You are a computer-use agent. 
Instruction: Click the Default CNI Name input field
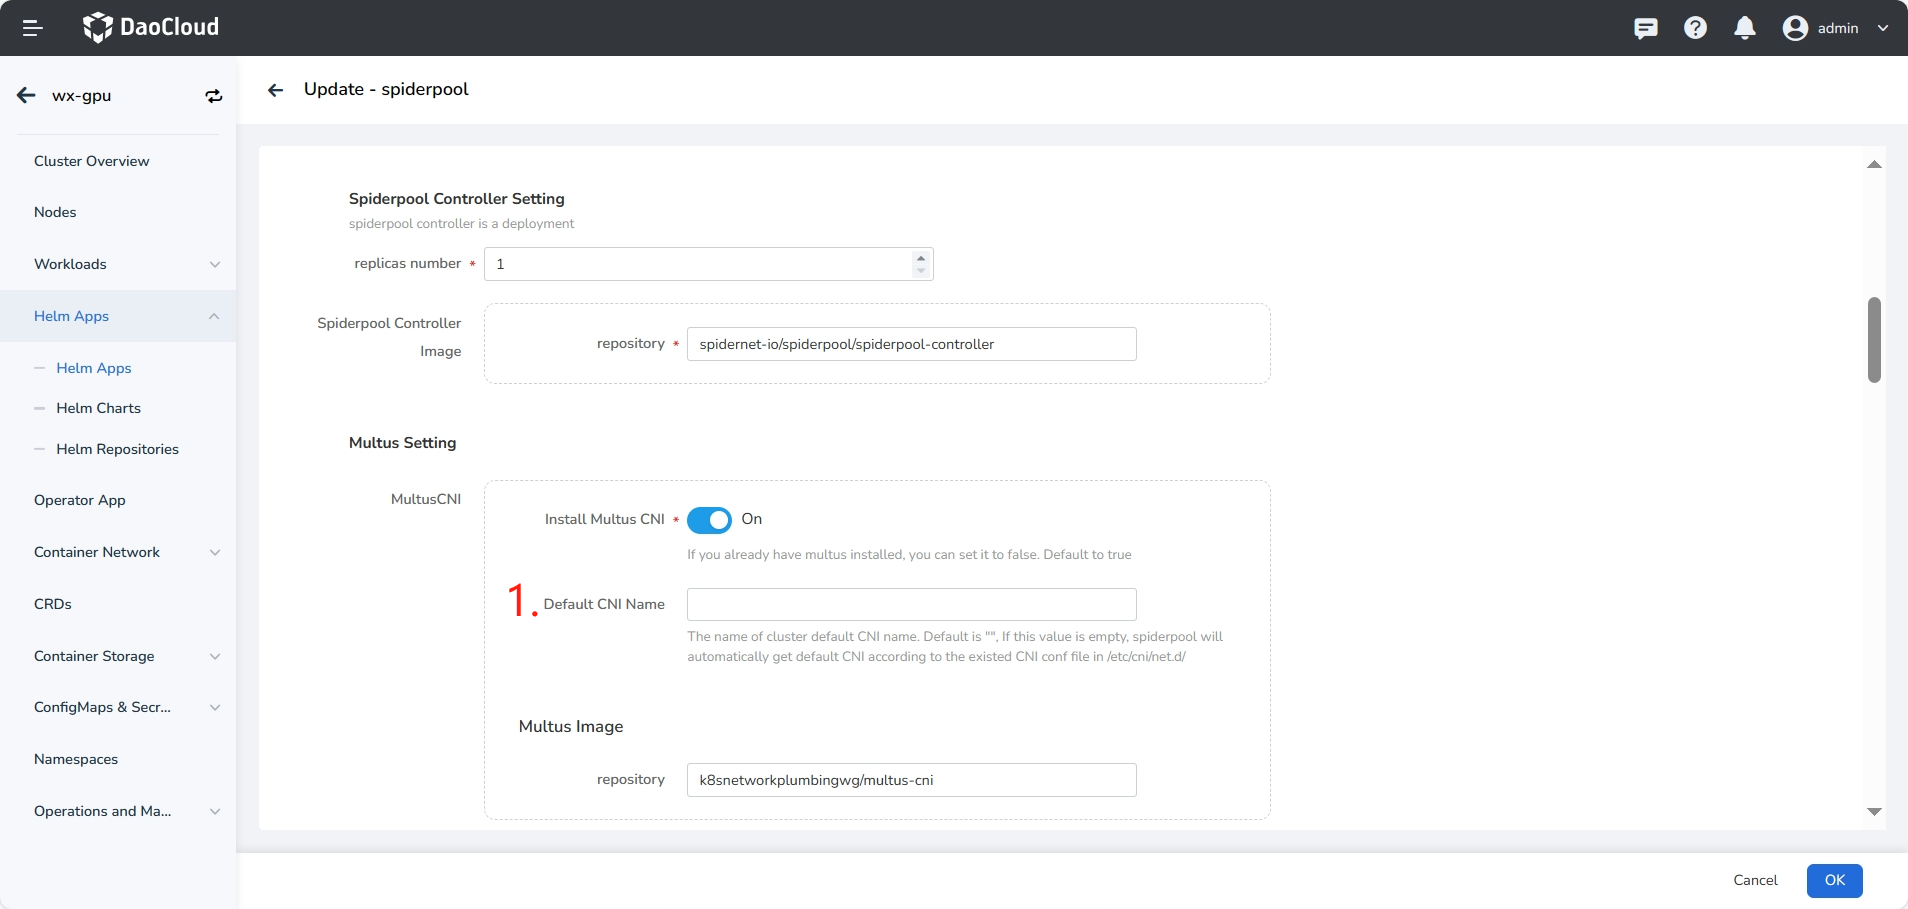click(911, 604)
